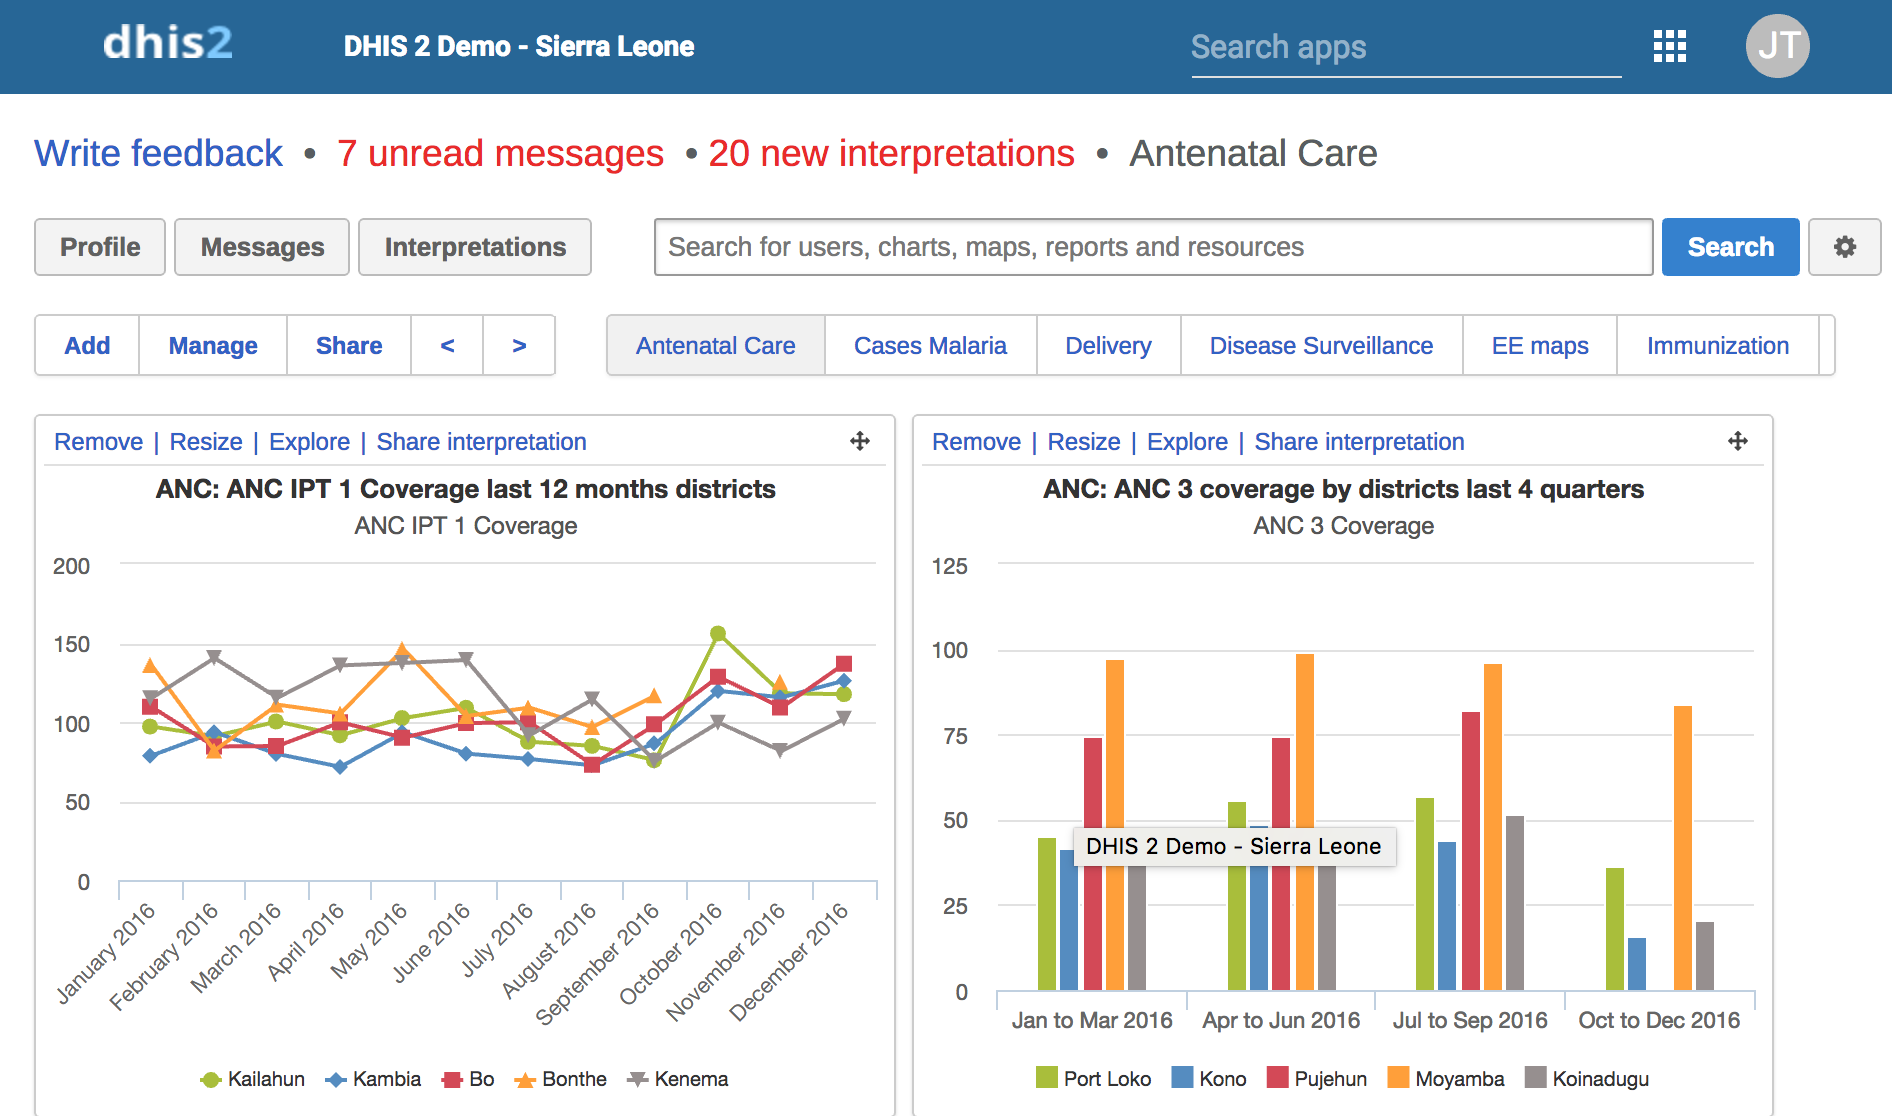Image resolution: width=1892 pixels, height=1116 pixels.
Task: Open dashboard settings gear icon
Action: coord(1844,247)
